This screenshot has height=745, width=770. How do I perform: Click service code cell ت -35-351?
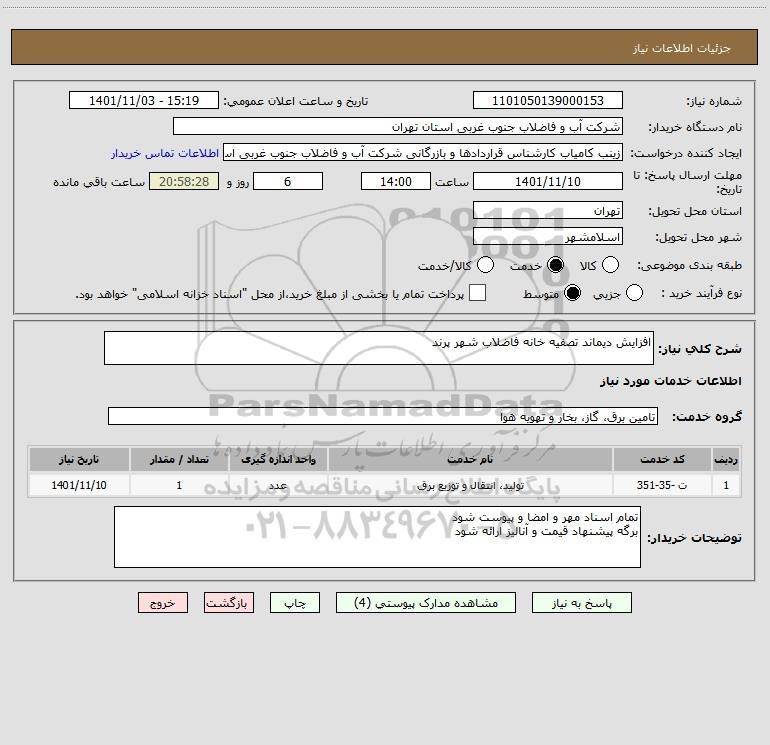point(662,485)
